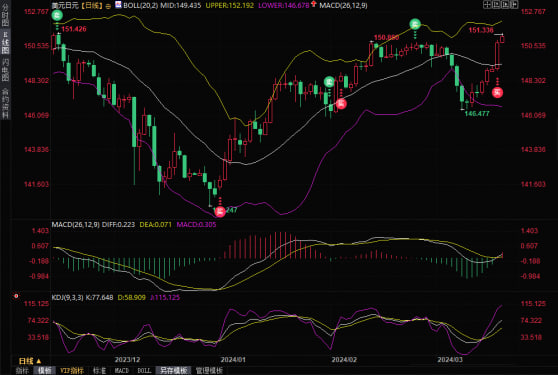
Task: Click the 另存模板 button
Action: 174,370
